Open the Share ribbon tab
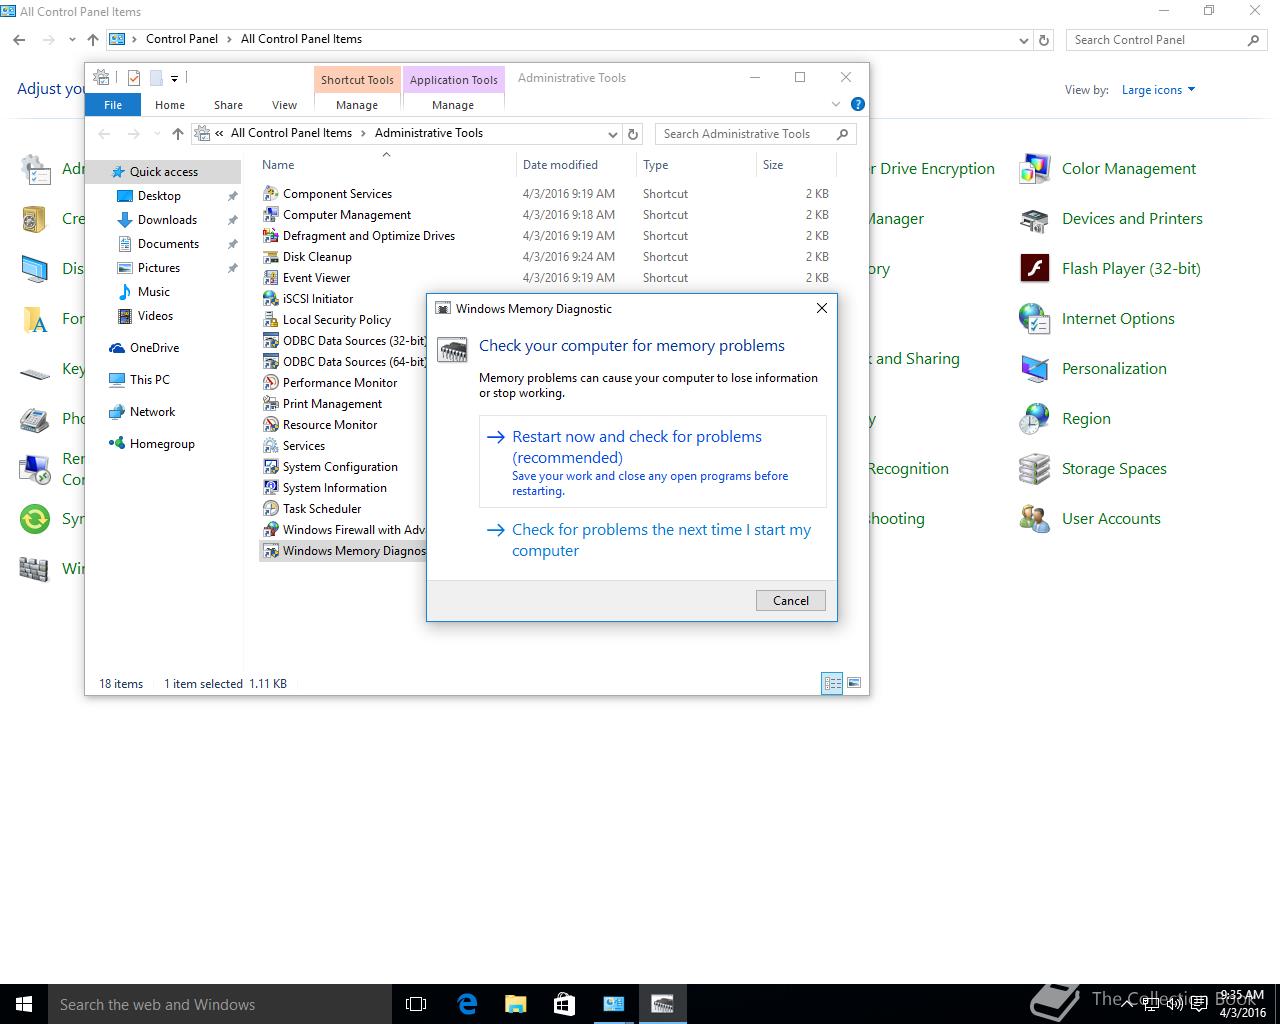Viewport: 1280px width, 1024px height. click(228, 105)
